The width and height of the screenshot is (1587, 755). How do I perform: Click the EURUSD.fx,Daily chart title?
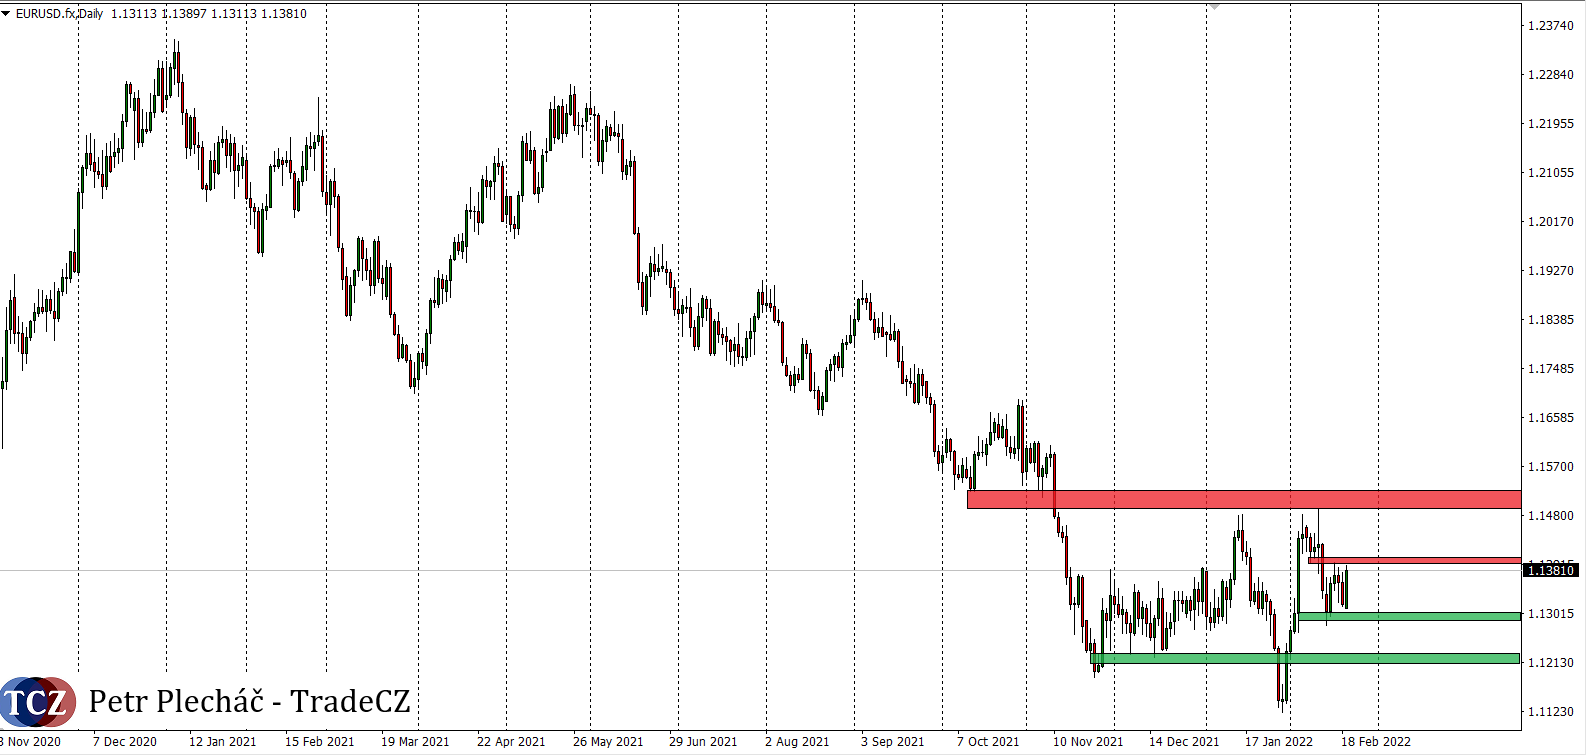59,14
